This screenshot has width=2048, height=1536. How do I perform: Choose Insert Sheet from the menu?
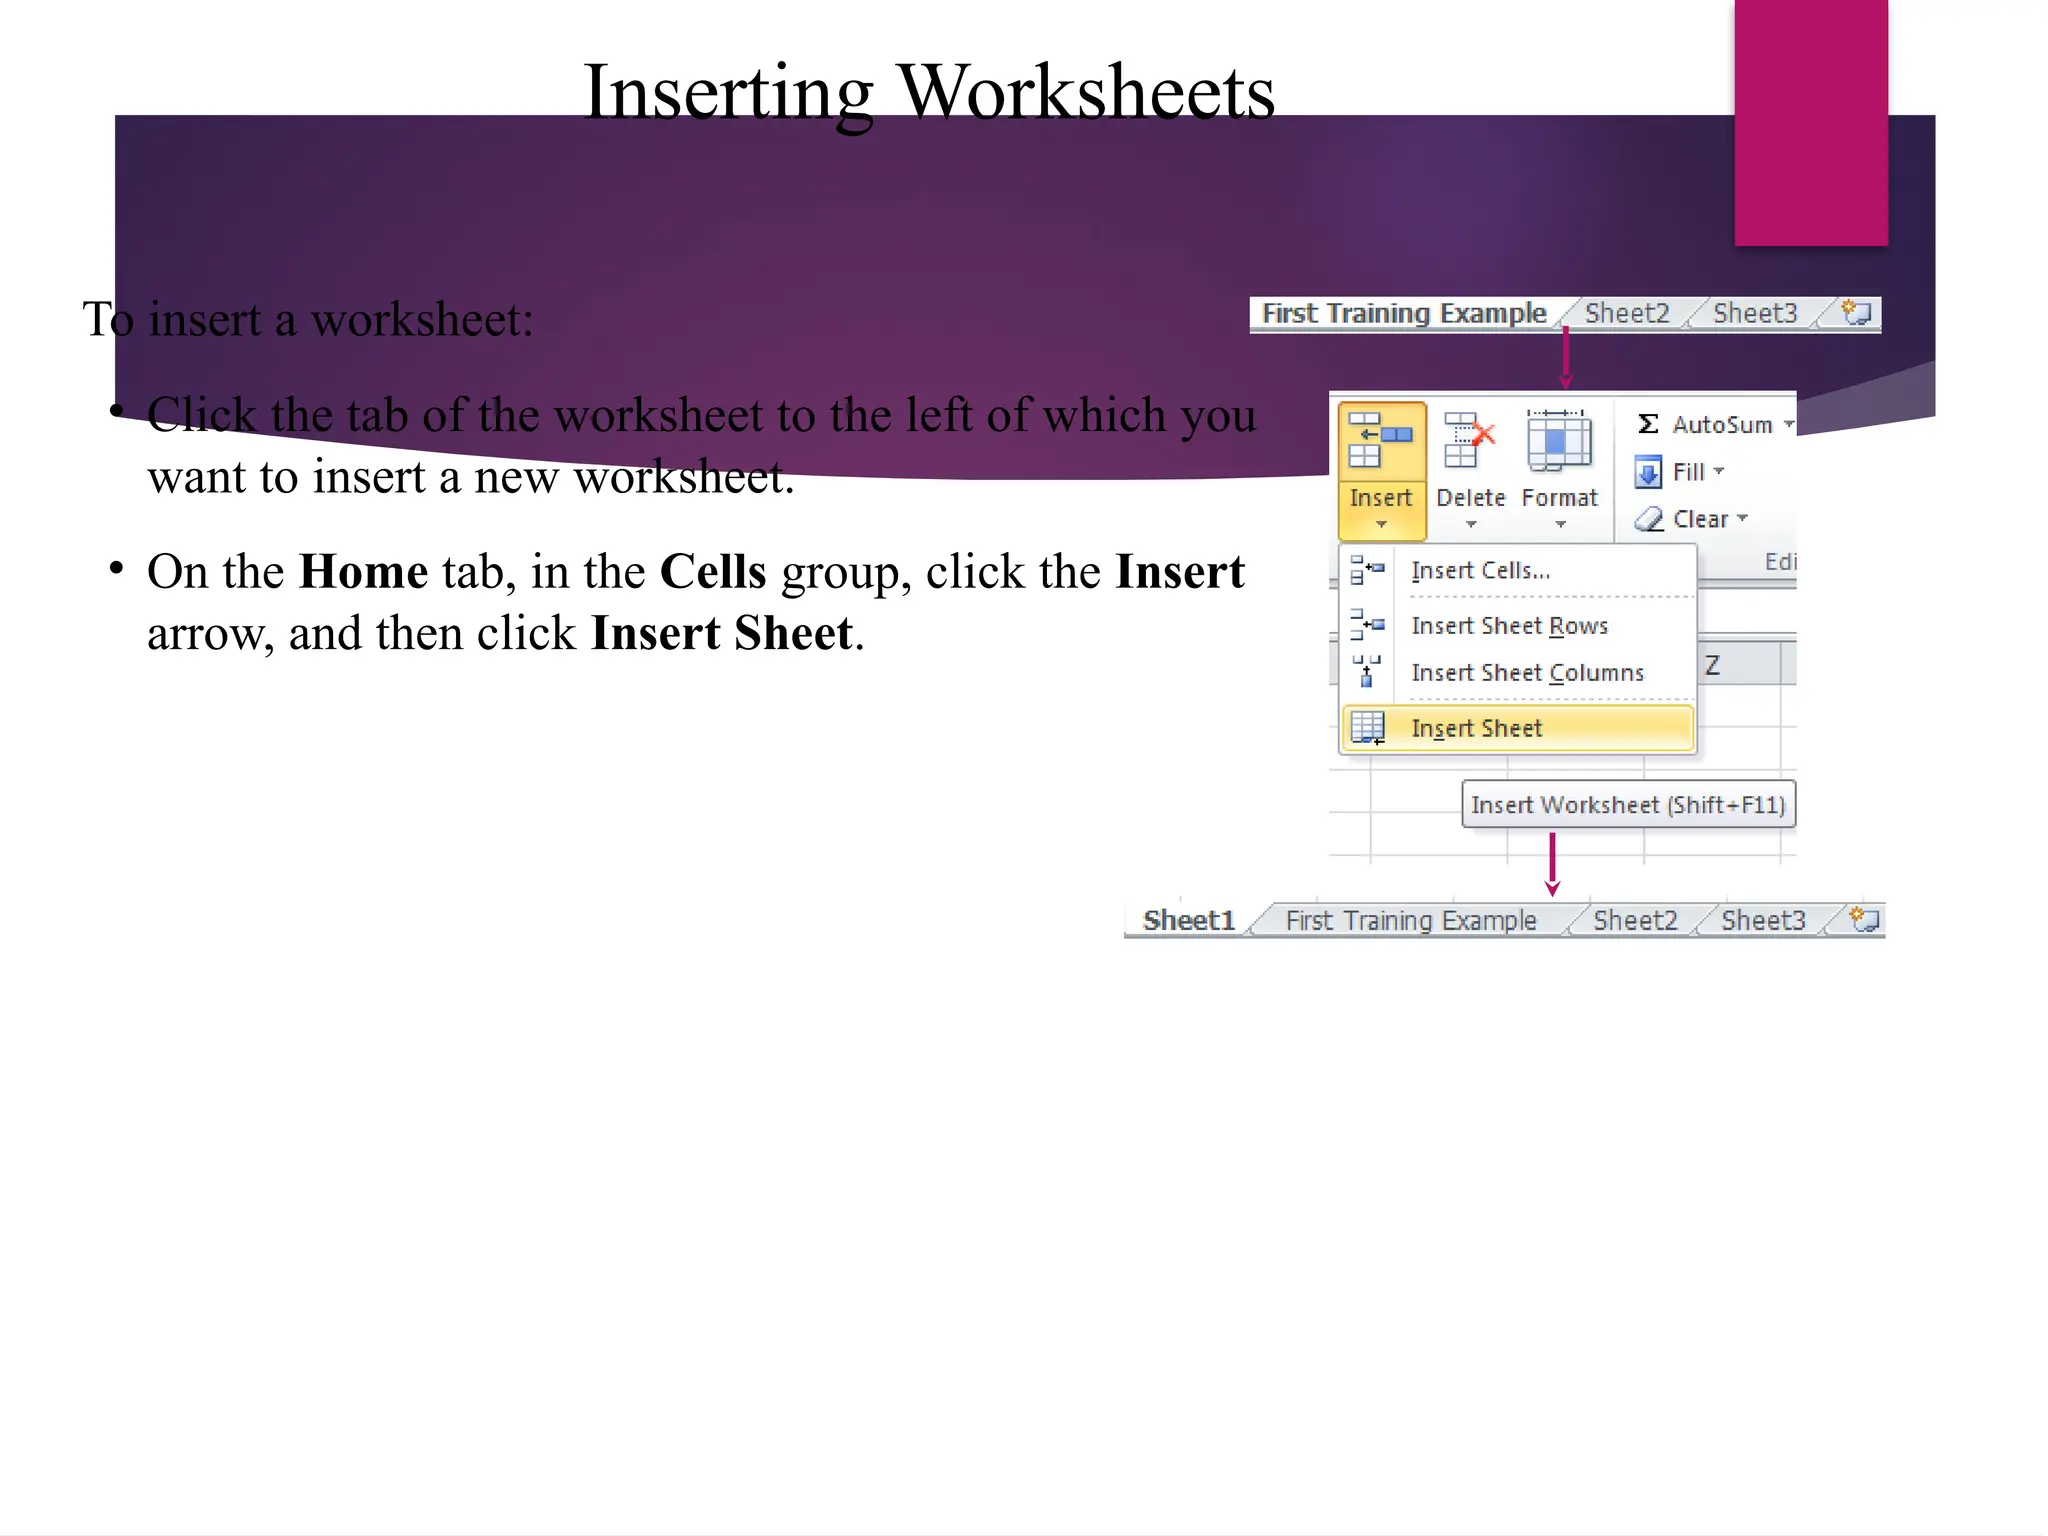point(1476,728)
